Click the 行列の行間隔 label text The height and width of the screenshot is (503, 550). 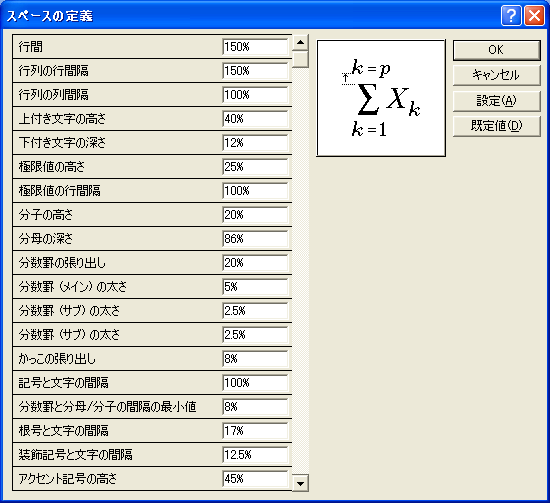[54, 71]
